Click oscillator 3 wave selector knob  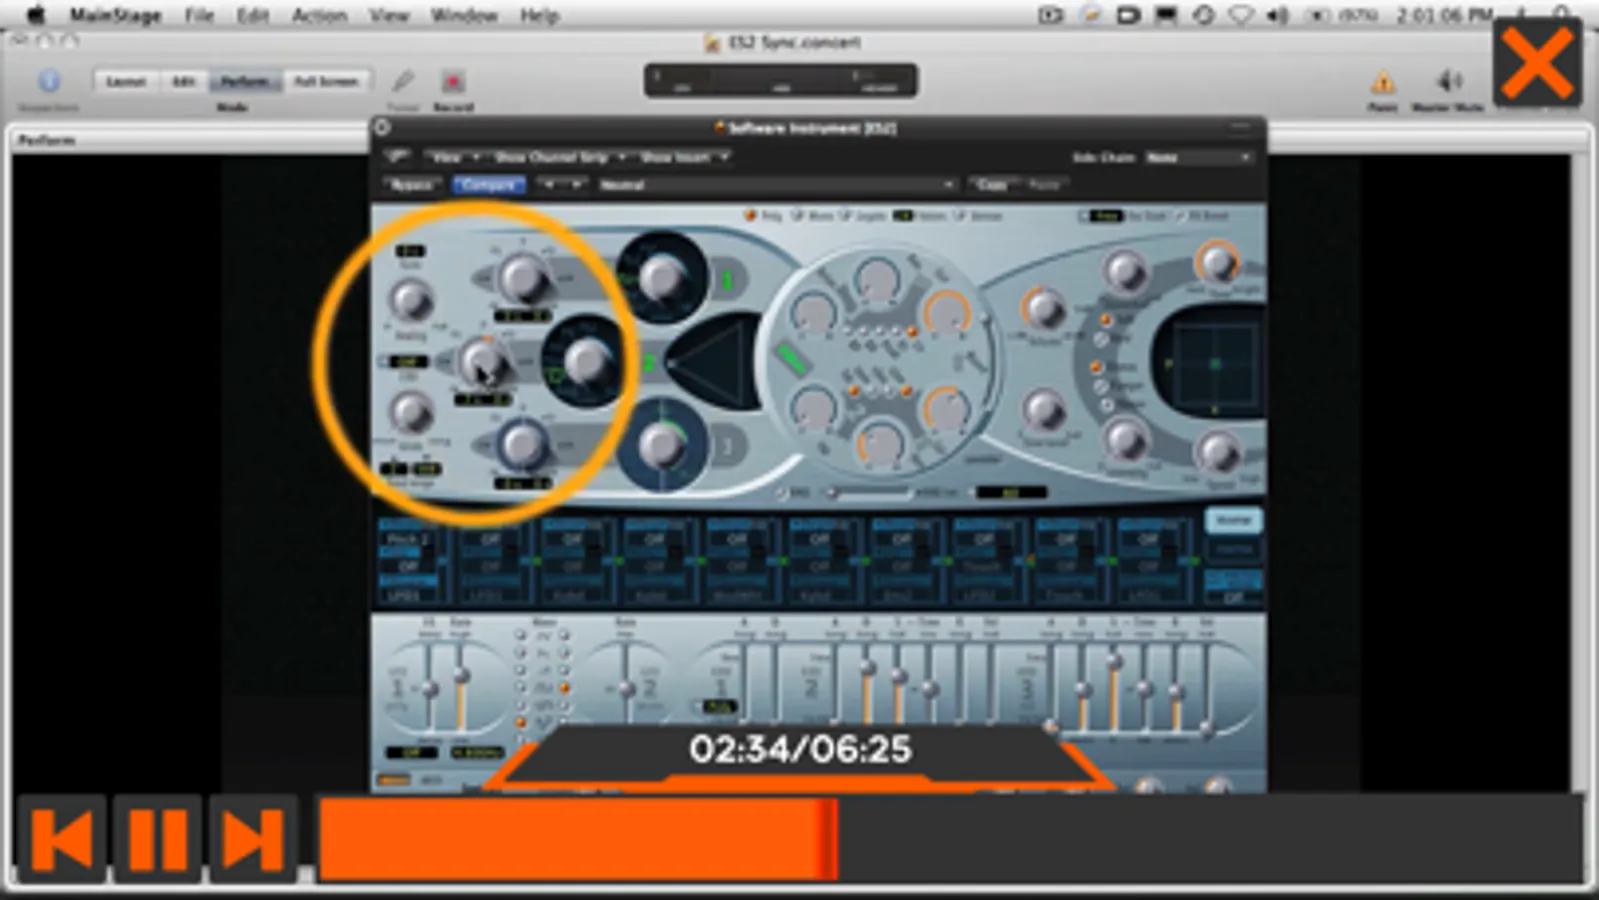click(660, 447)
